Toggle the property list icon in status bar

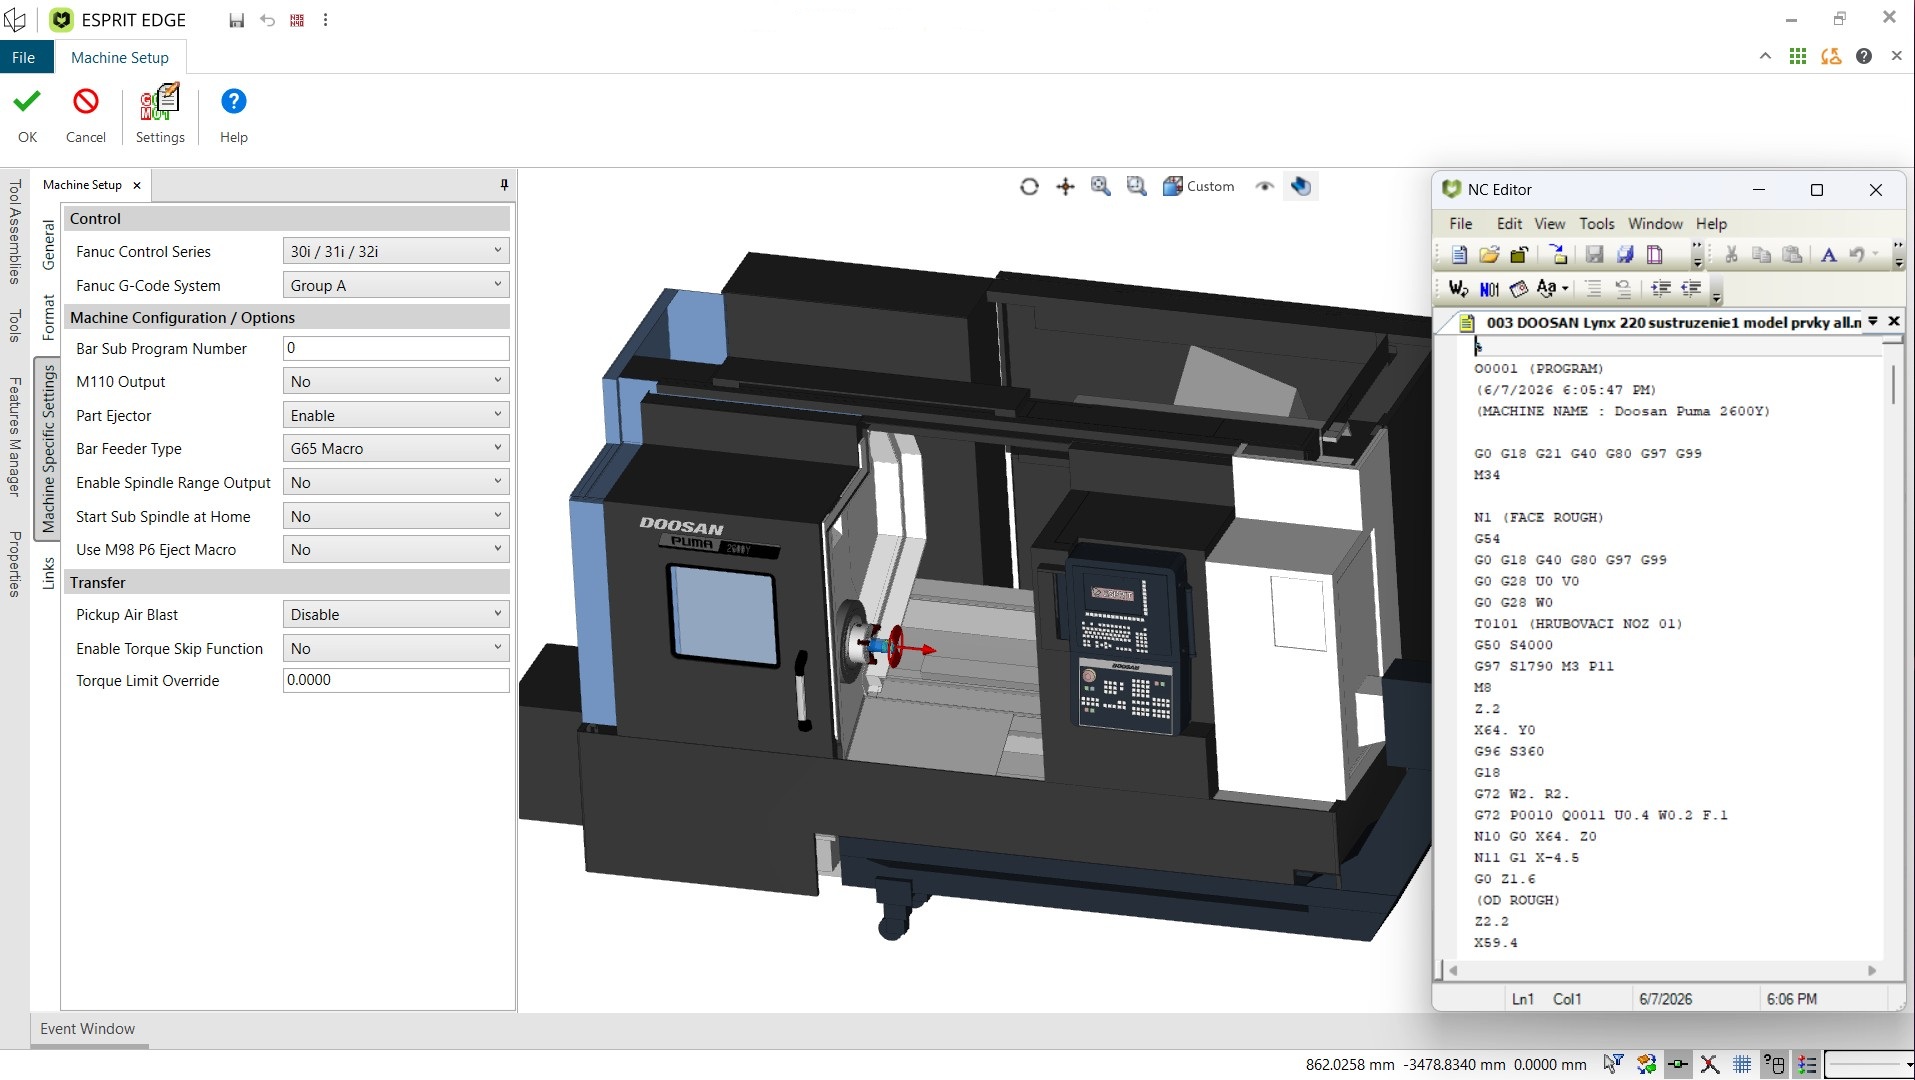click(x=1806, y=1064)
